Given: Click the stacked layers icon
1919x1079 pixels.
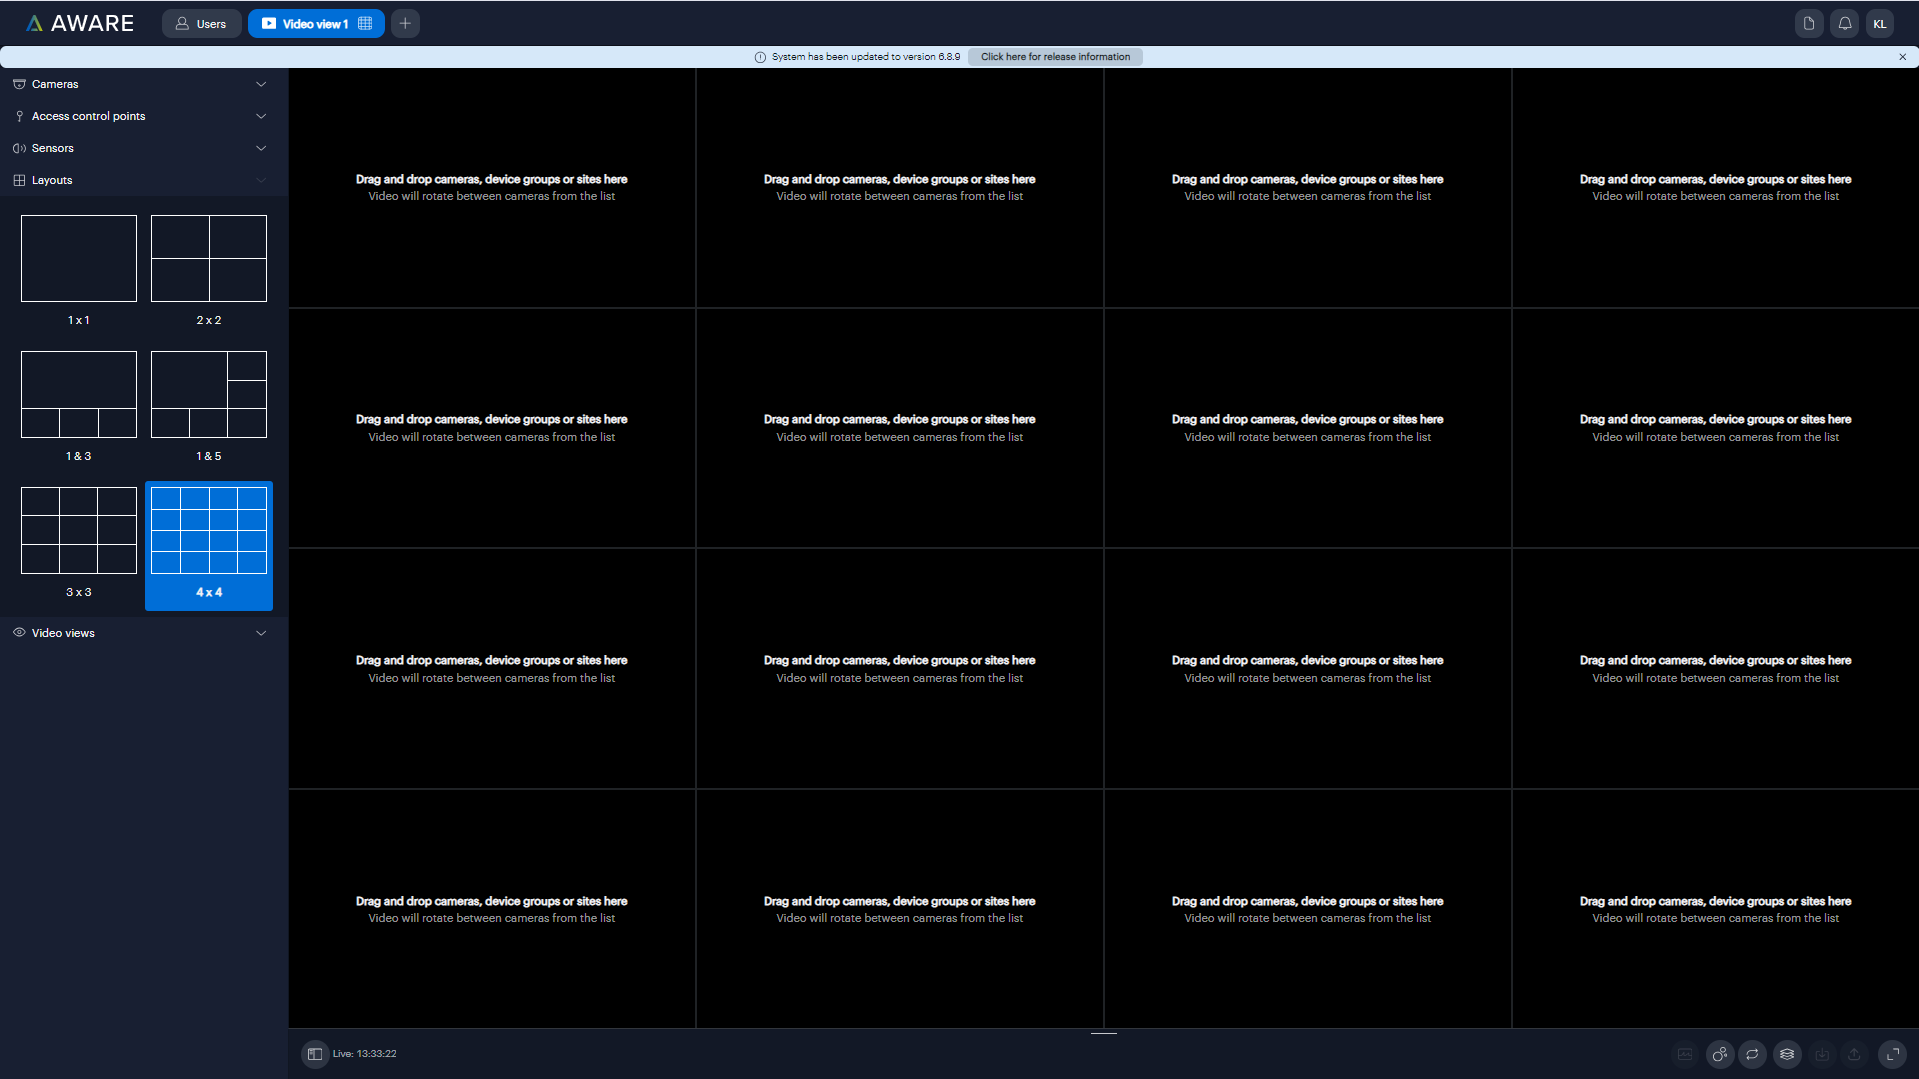Looking at the screenshot, I should click(1787, 1054).
